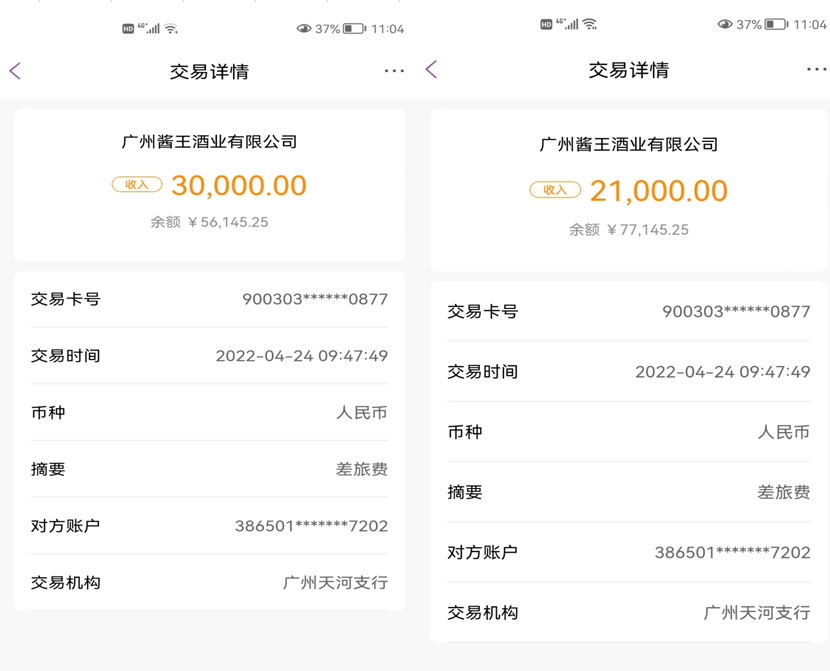
Task: Tap the HD indicator in right status bar
Action: coord(546,24)
